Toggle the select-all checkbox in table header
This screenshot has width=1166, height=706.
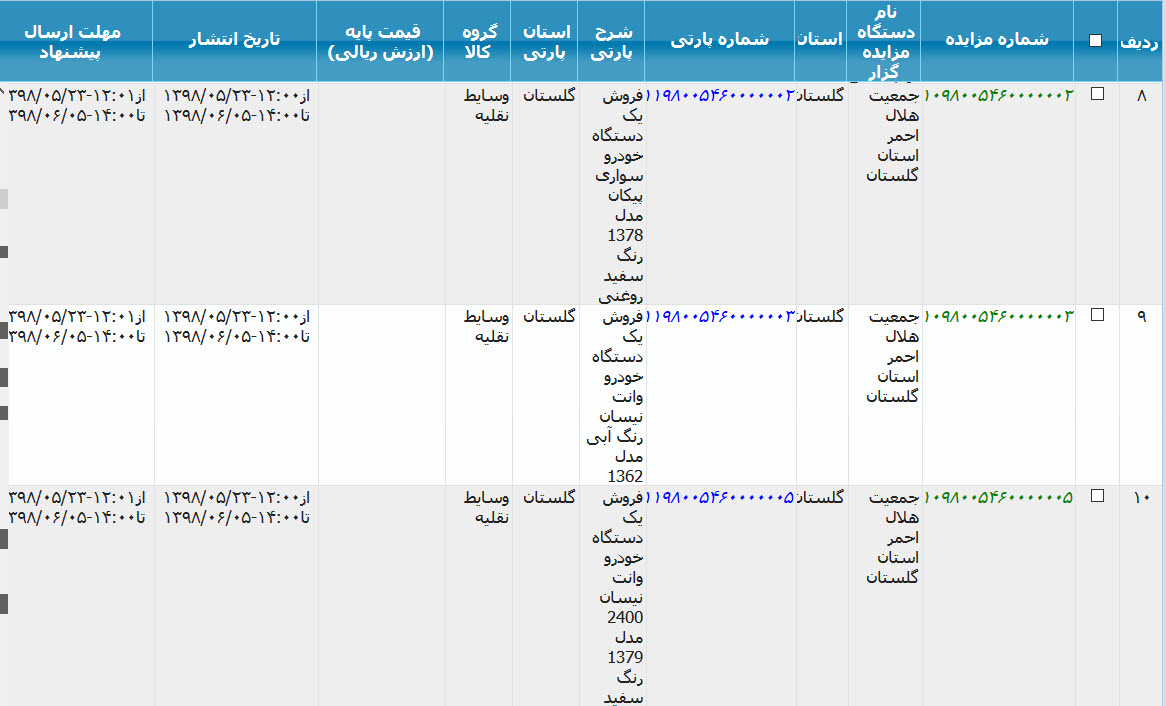click(1096, 41)
